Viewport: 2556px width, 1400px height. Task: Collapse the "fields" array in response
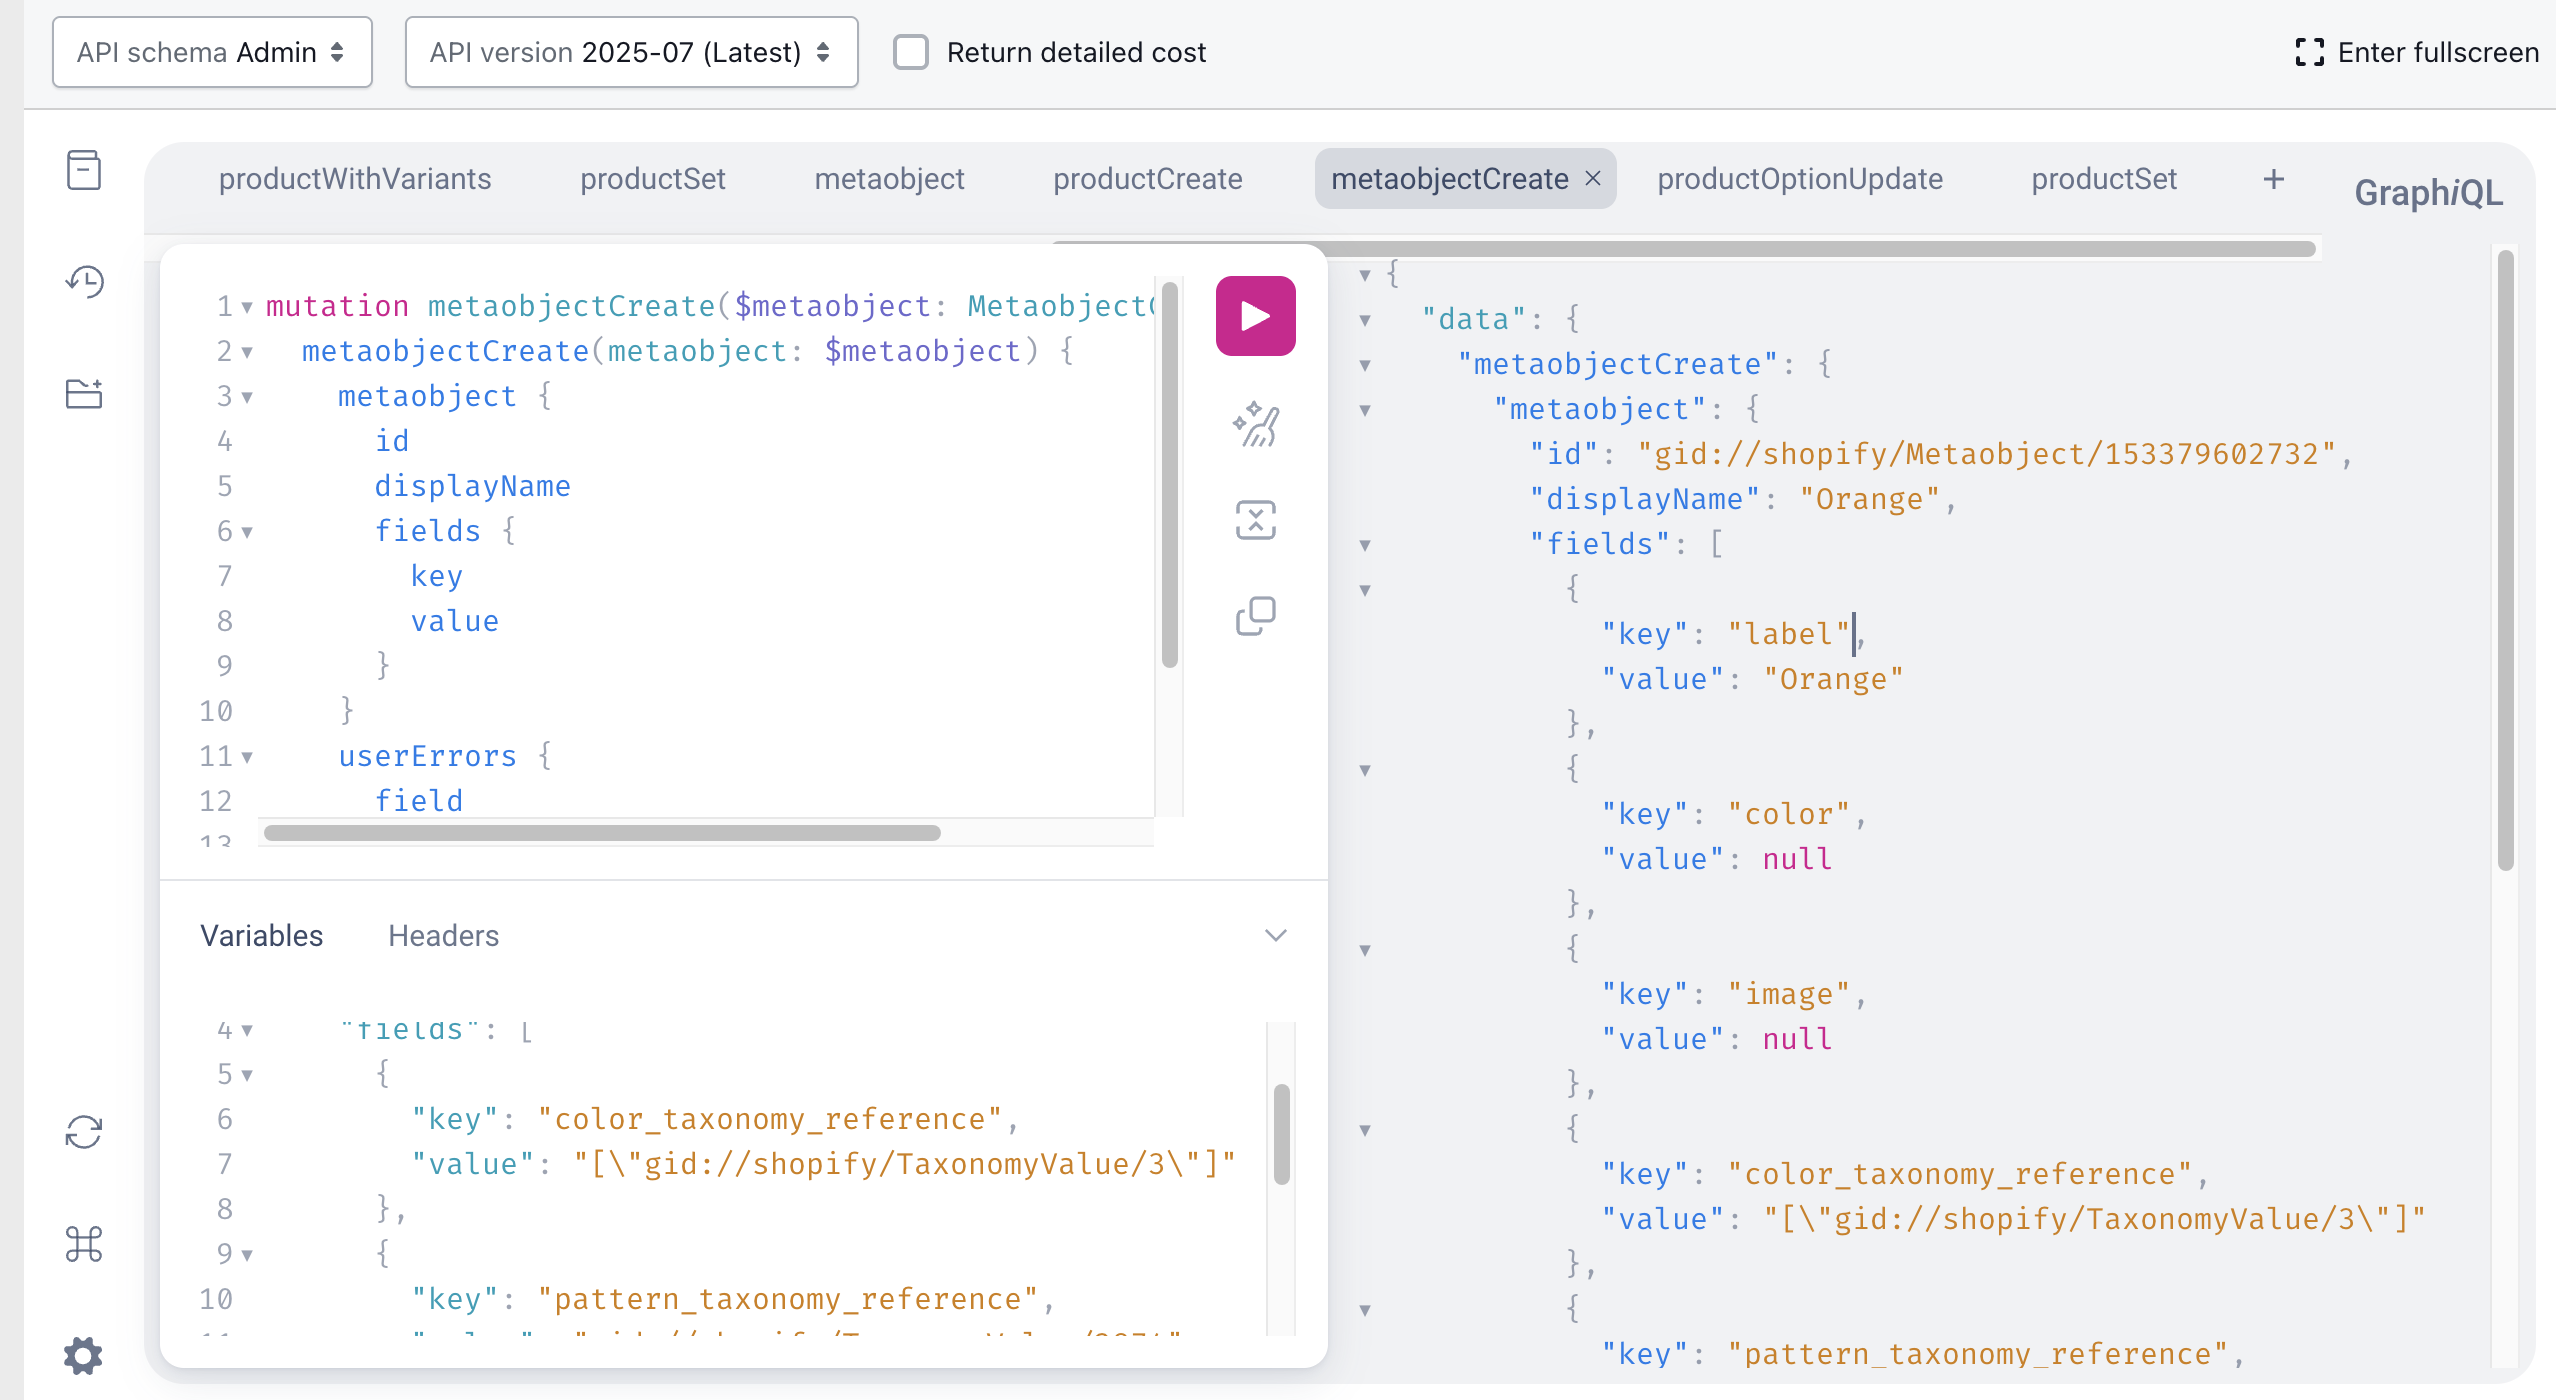(x=1365, y=545)
